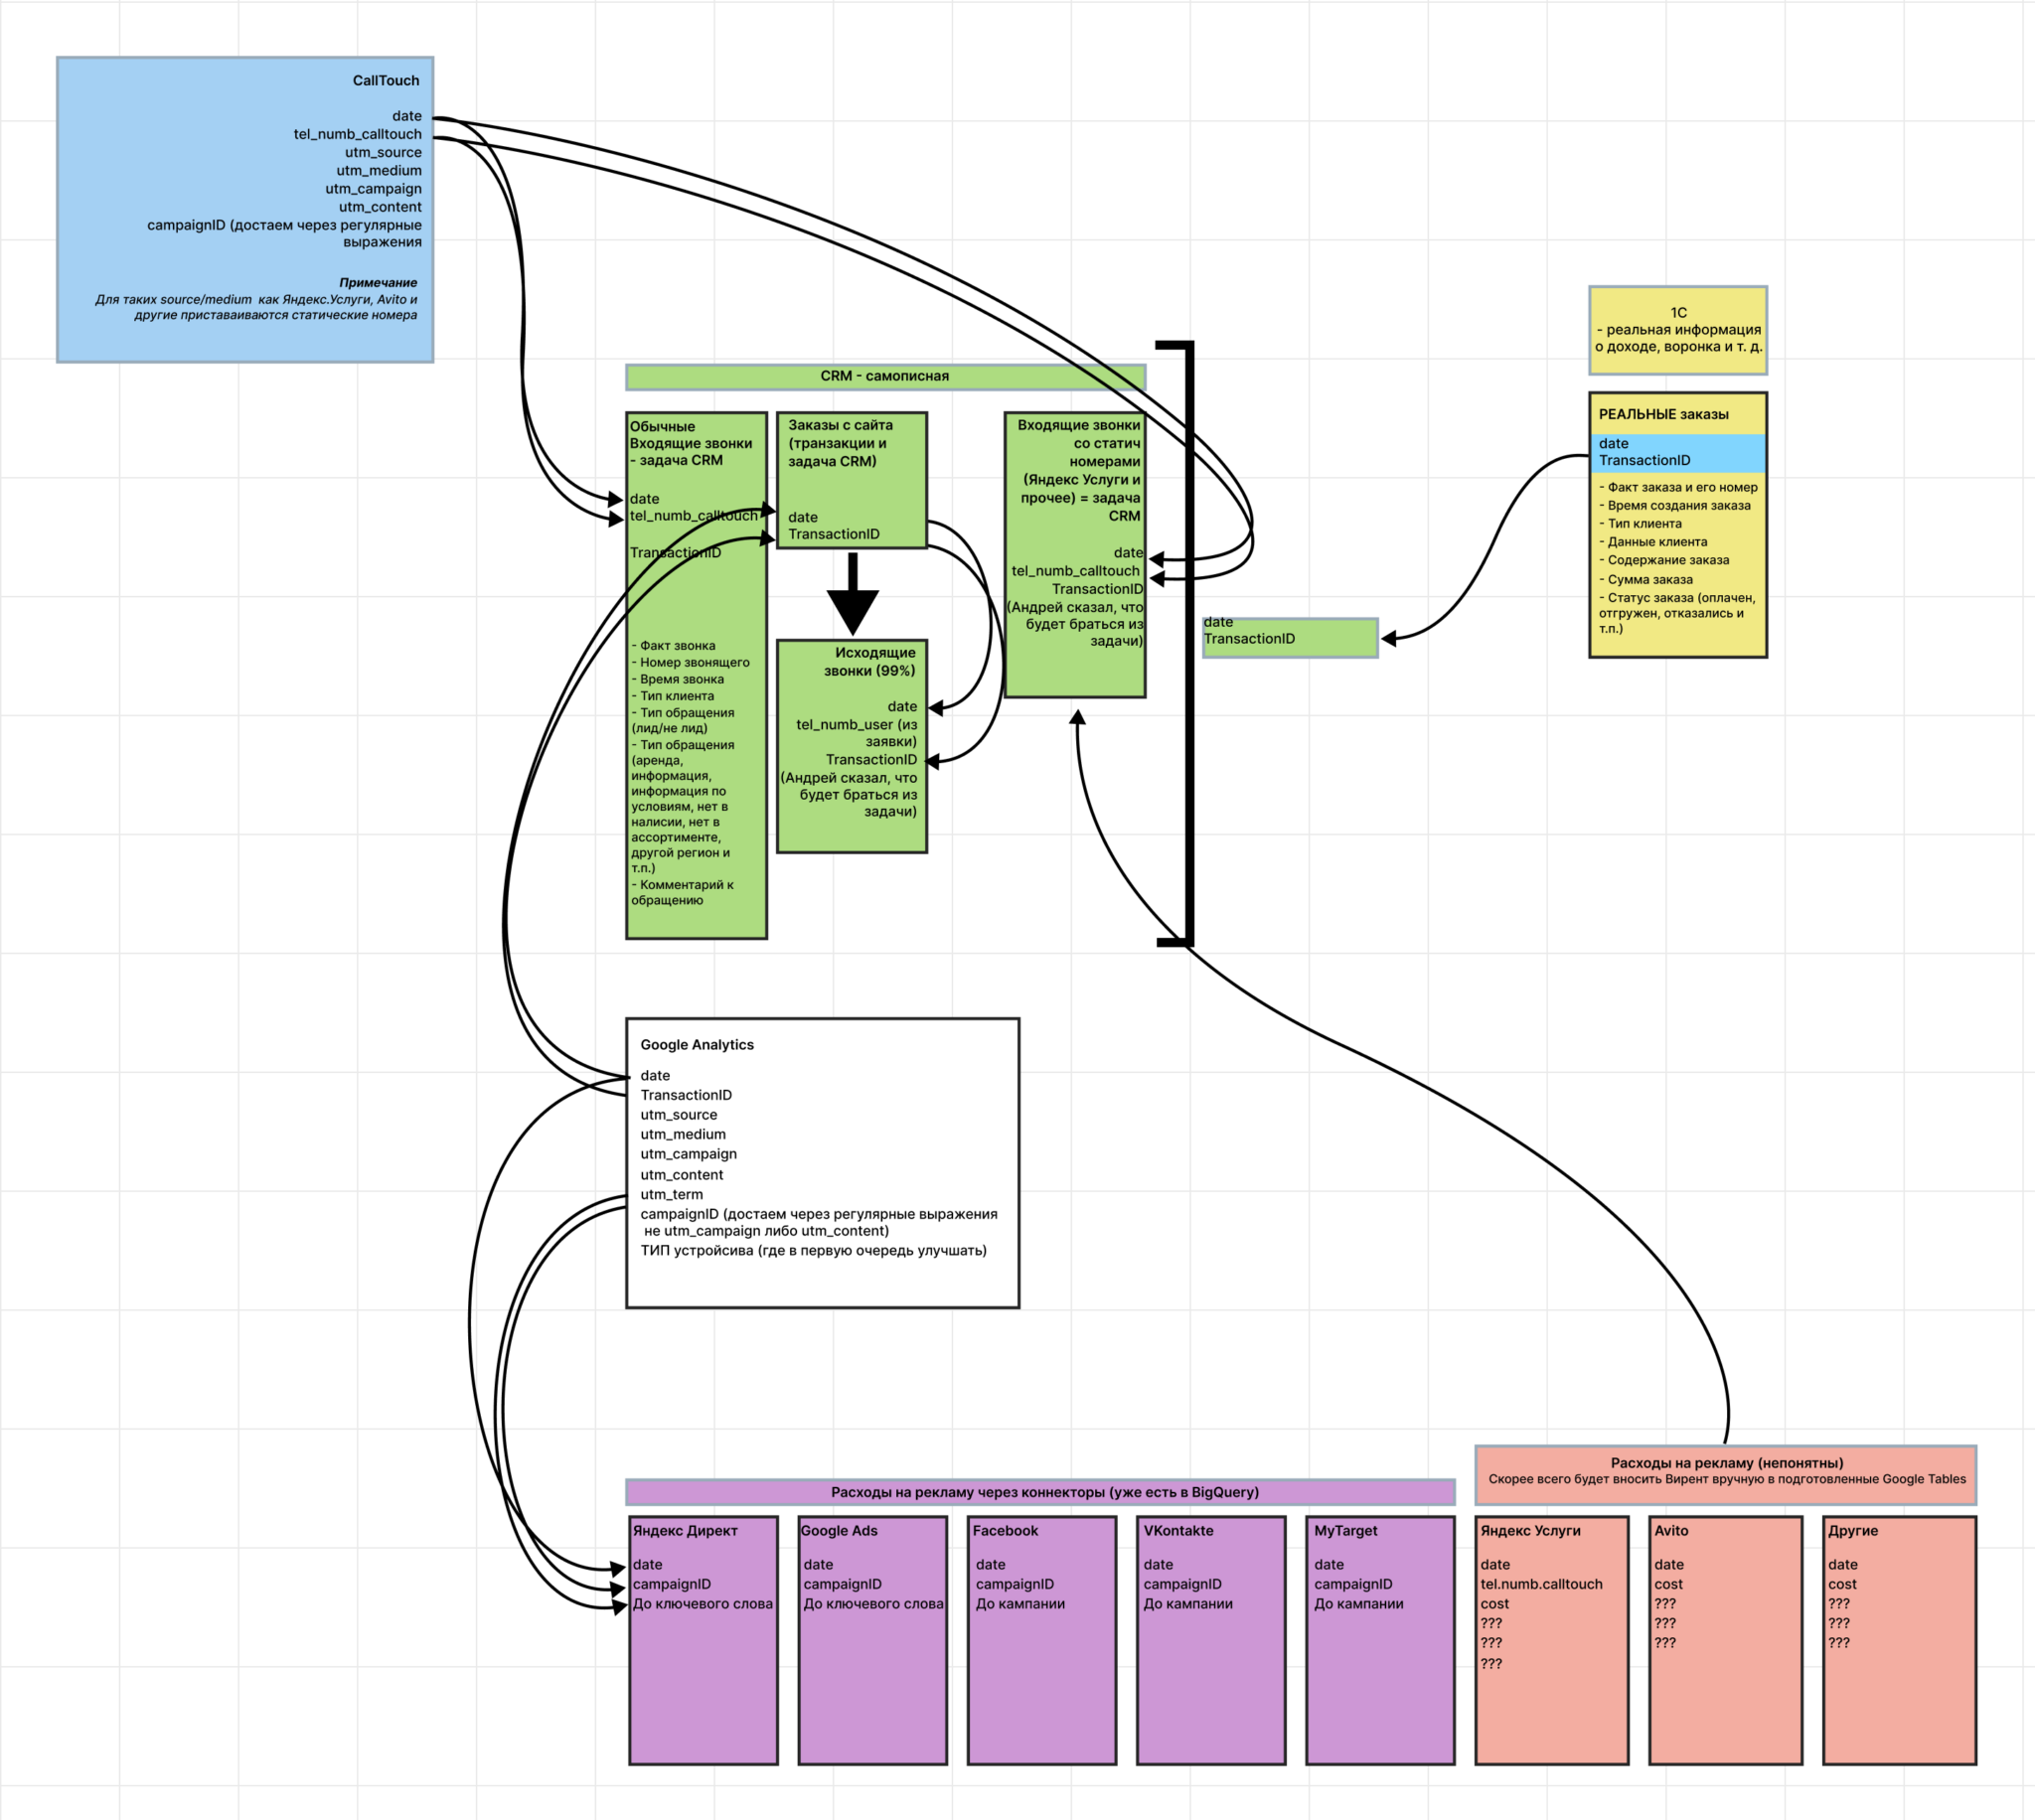The image size is (2035, 1820).
Task: Select the Яндекс Директ purple card
Action: pyautogui.click(x=703, y=1641)
